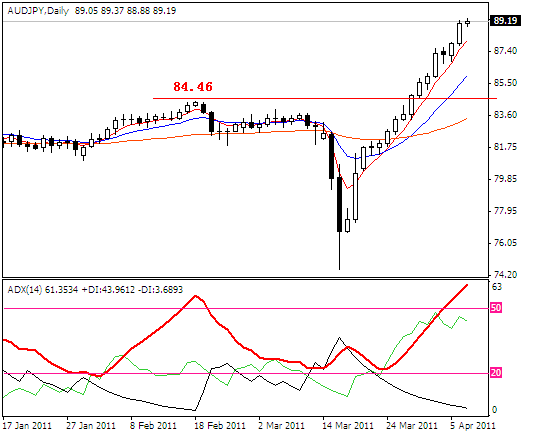Click the date label 18 Feb 2011
The width and height of the screenshot is (534, 435).
(x=220, y=426)
